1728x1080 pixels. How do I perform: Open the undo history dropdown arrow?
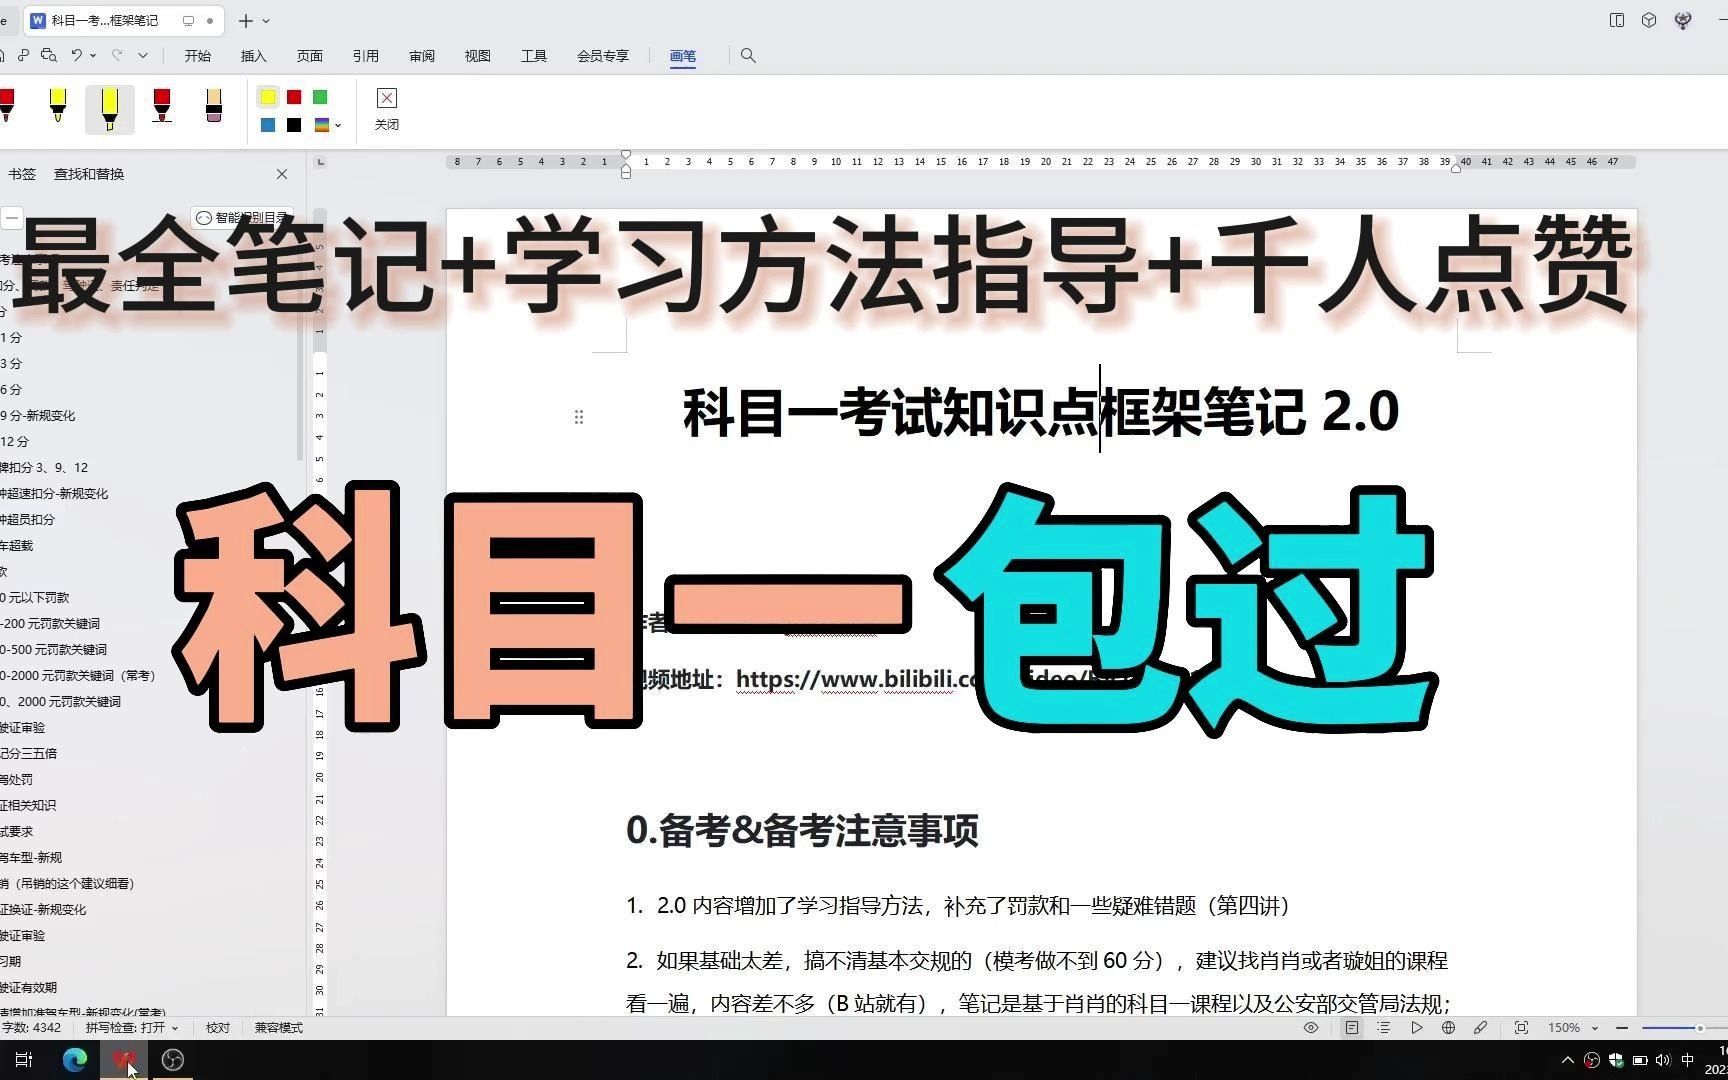tap(93, 55)
